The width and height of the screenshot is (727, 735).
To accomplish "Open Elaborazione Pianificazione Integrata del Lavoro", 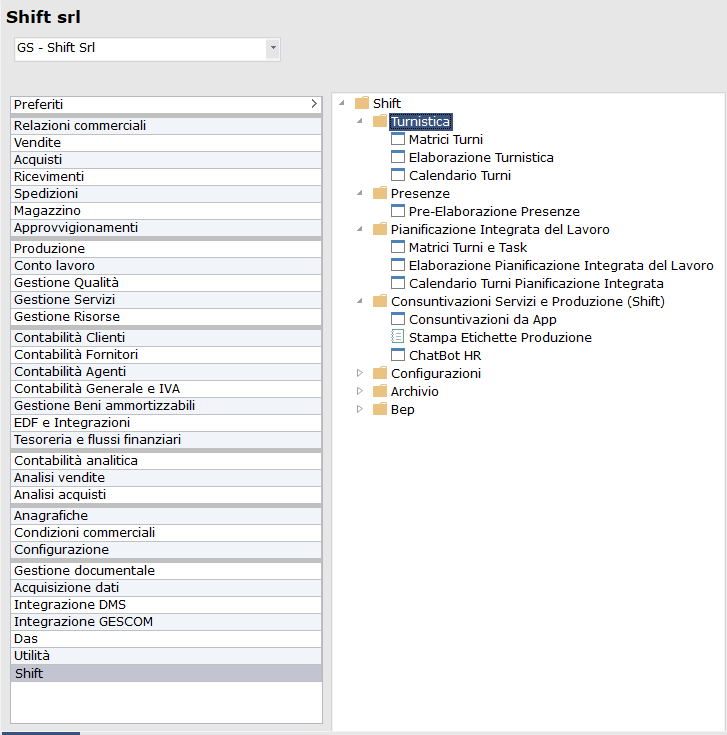I will 560,266.
